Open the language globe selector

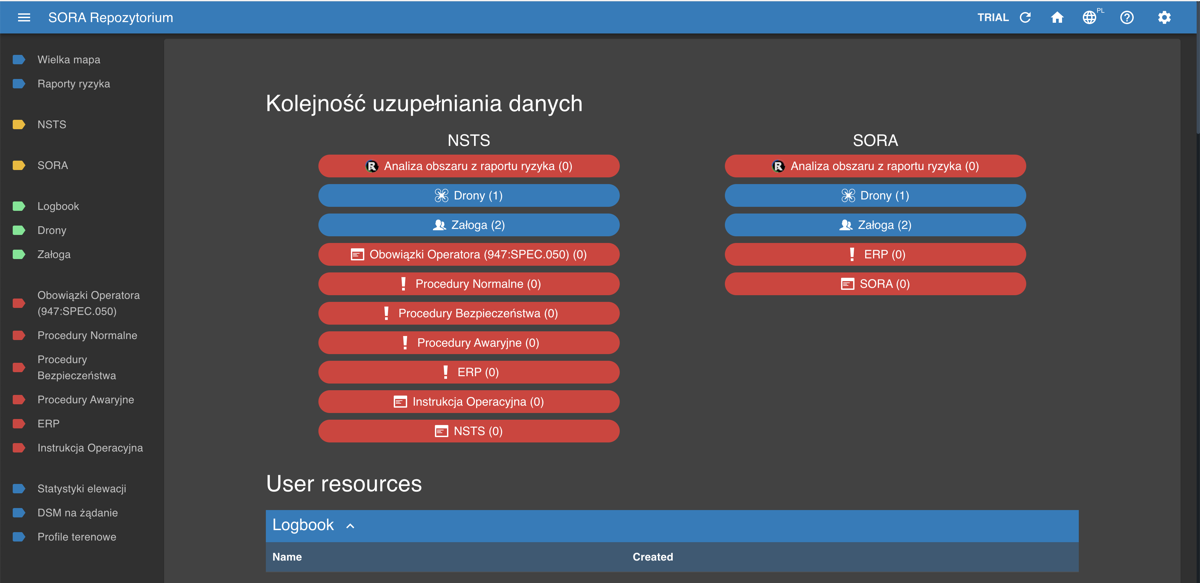tap(1090, 18)
